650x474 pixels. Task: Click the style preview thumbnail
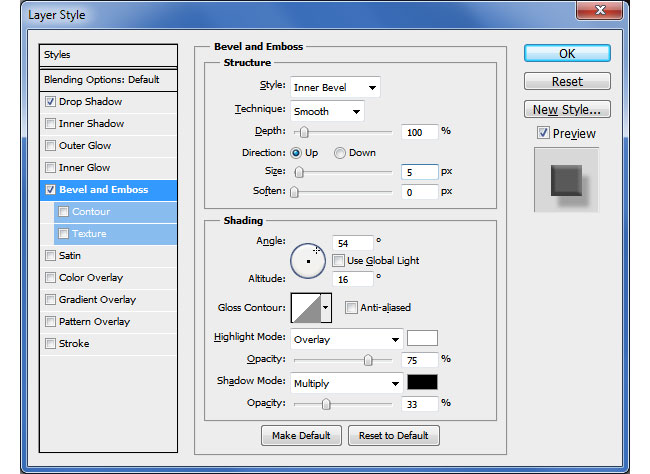coord(566,180)
